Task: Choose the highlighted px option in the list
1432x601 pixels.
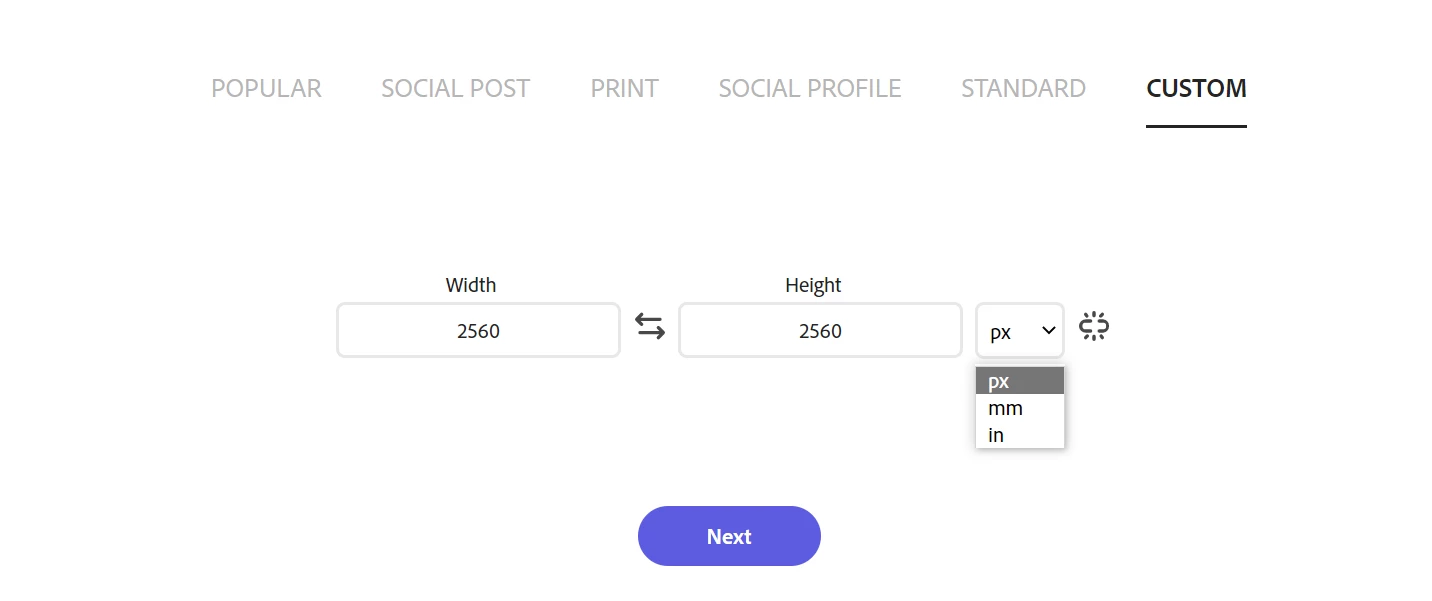Action: pos(1019,381)
